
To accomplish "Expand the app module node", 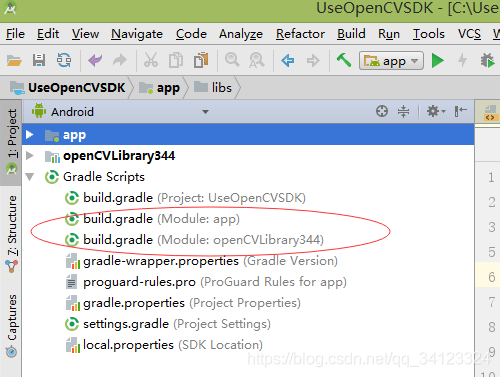I will point(30,134).
